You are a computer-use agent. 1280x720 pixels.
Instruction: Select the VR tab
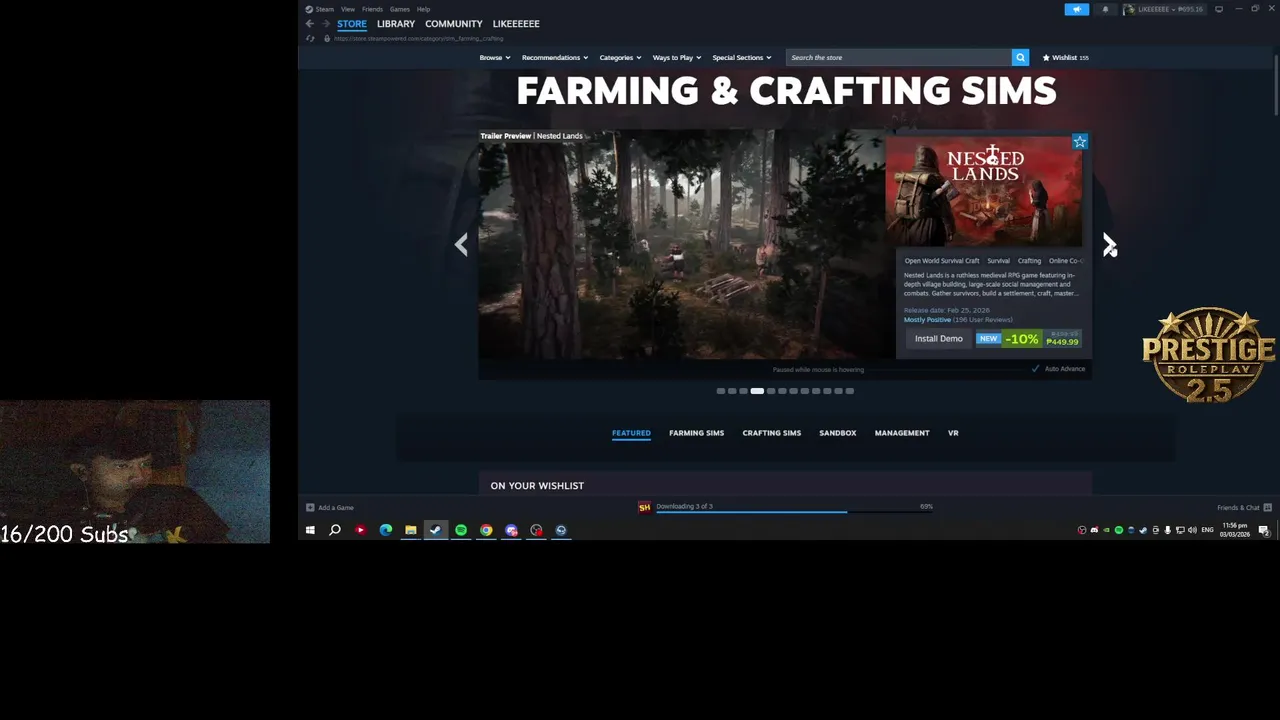[953, 433]
